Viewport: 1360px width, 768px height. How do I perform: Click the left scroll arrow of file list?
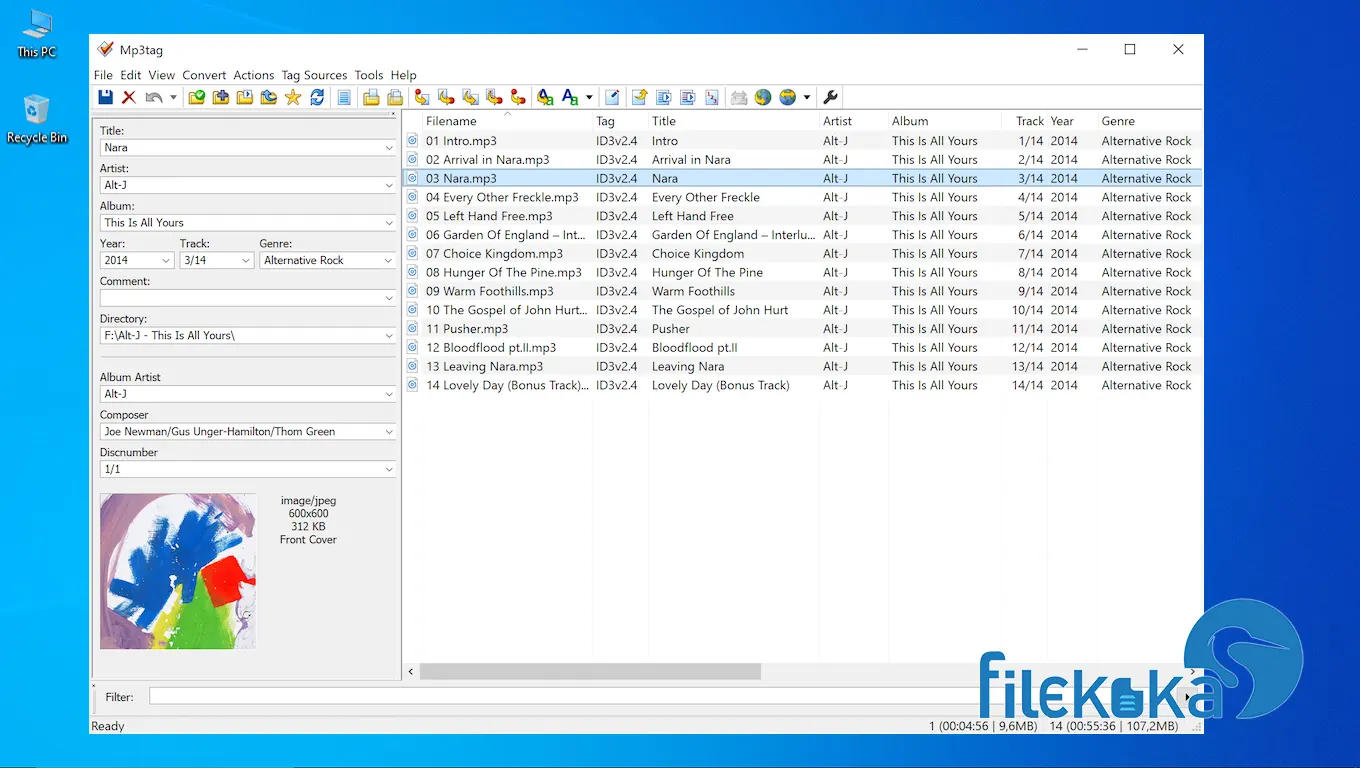point(411,672)
